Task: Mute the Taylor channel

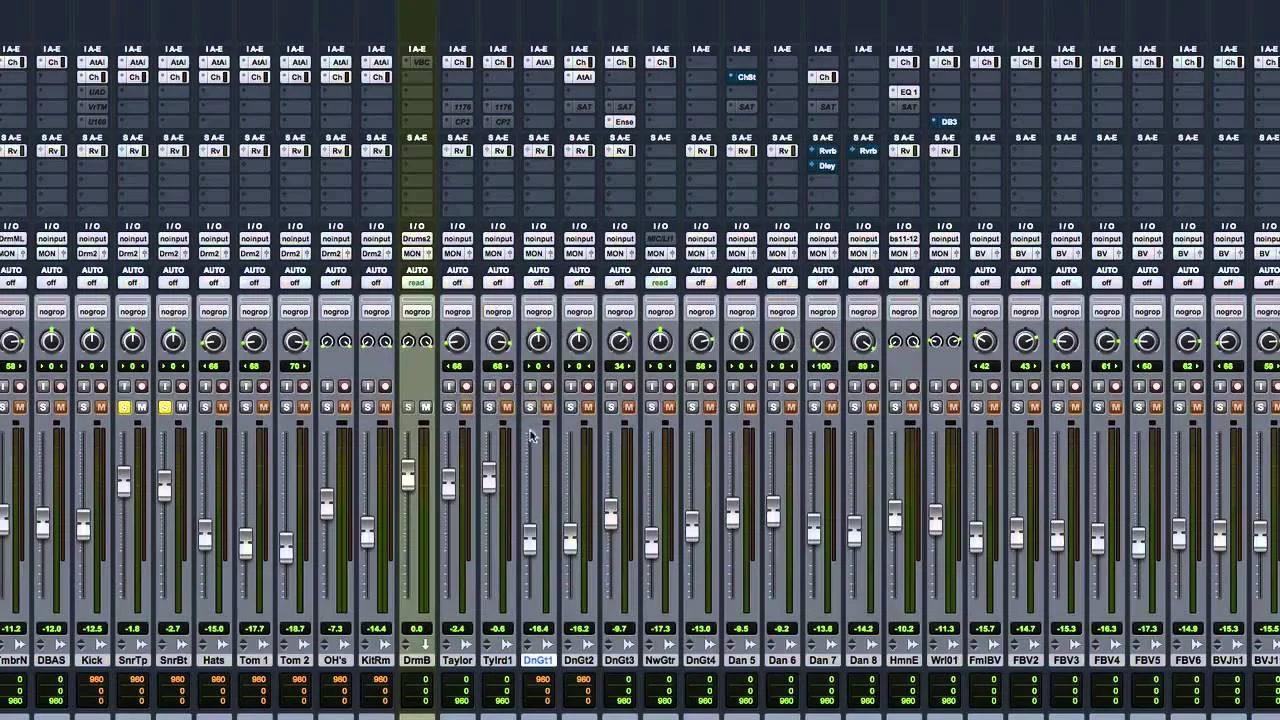Action: [x=464, y=406]
